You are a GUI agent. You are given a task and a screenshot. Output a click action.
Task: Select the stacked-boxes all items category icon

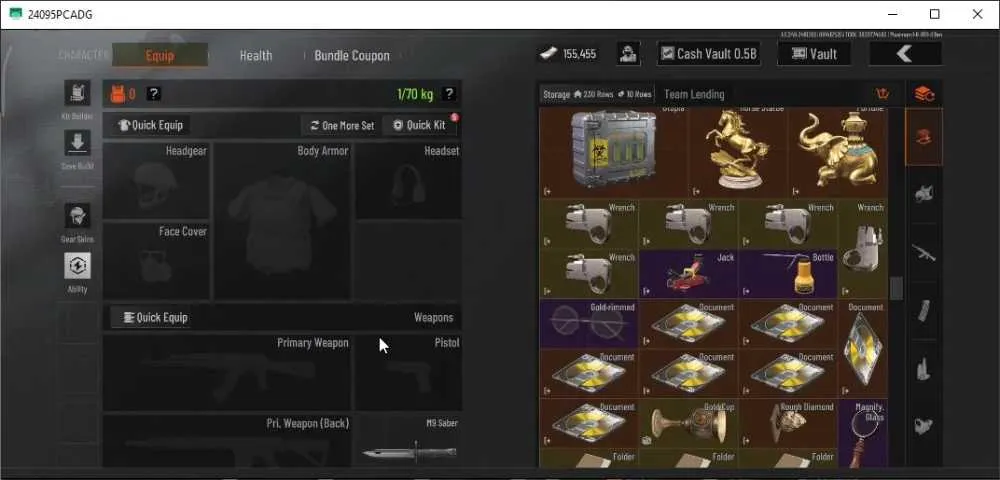coord(924,94)
